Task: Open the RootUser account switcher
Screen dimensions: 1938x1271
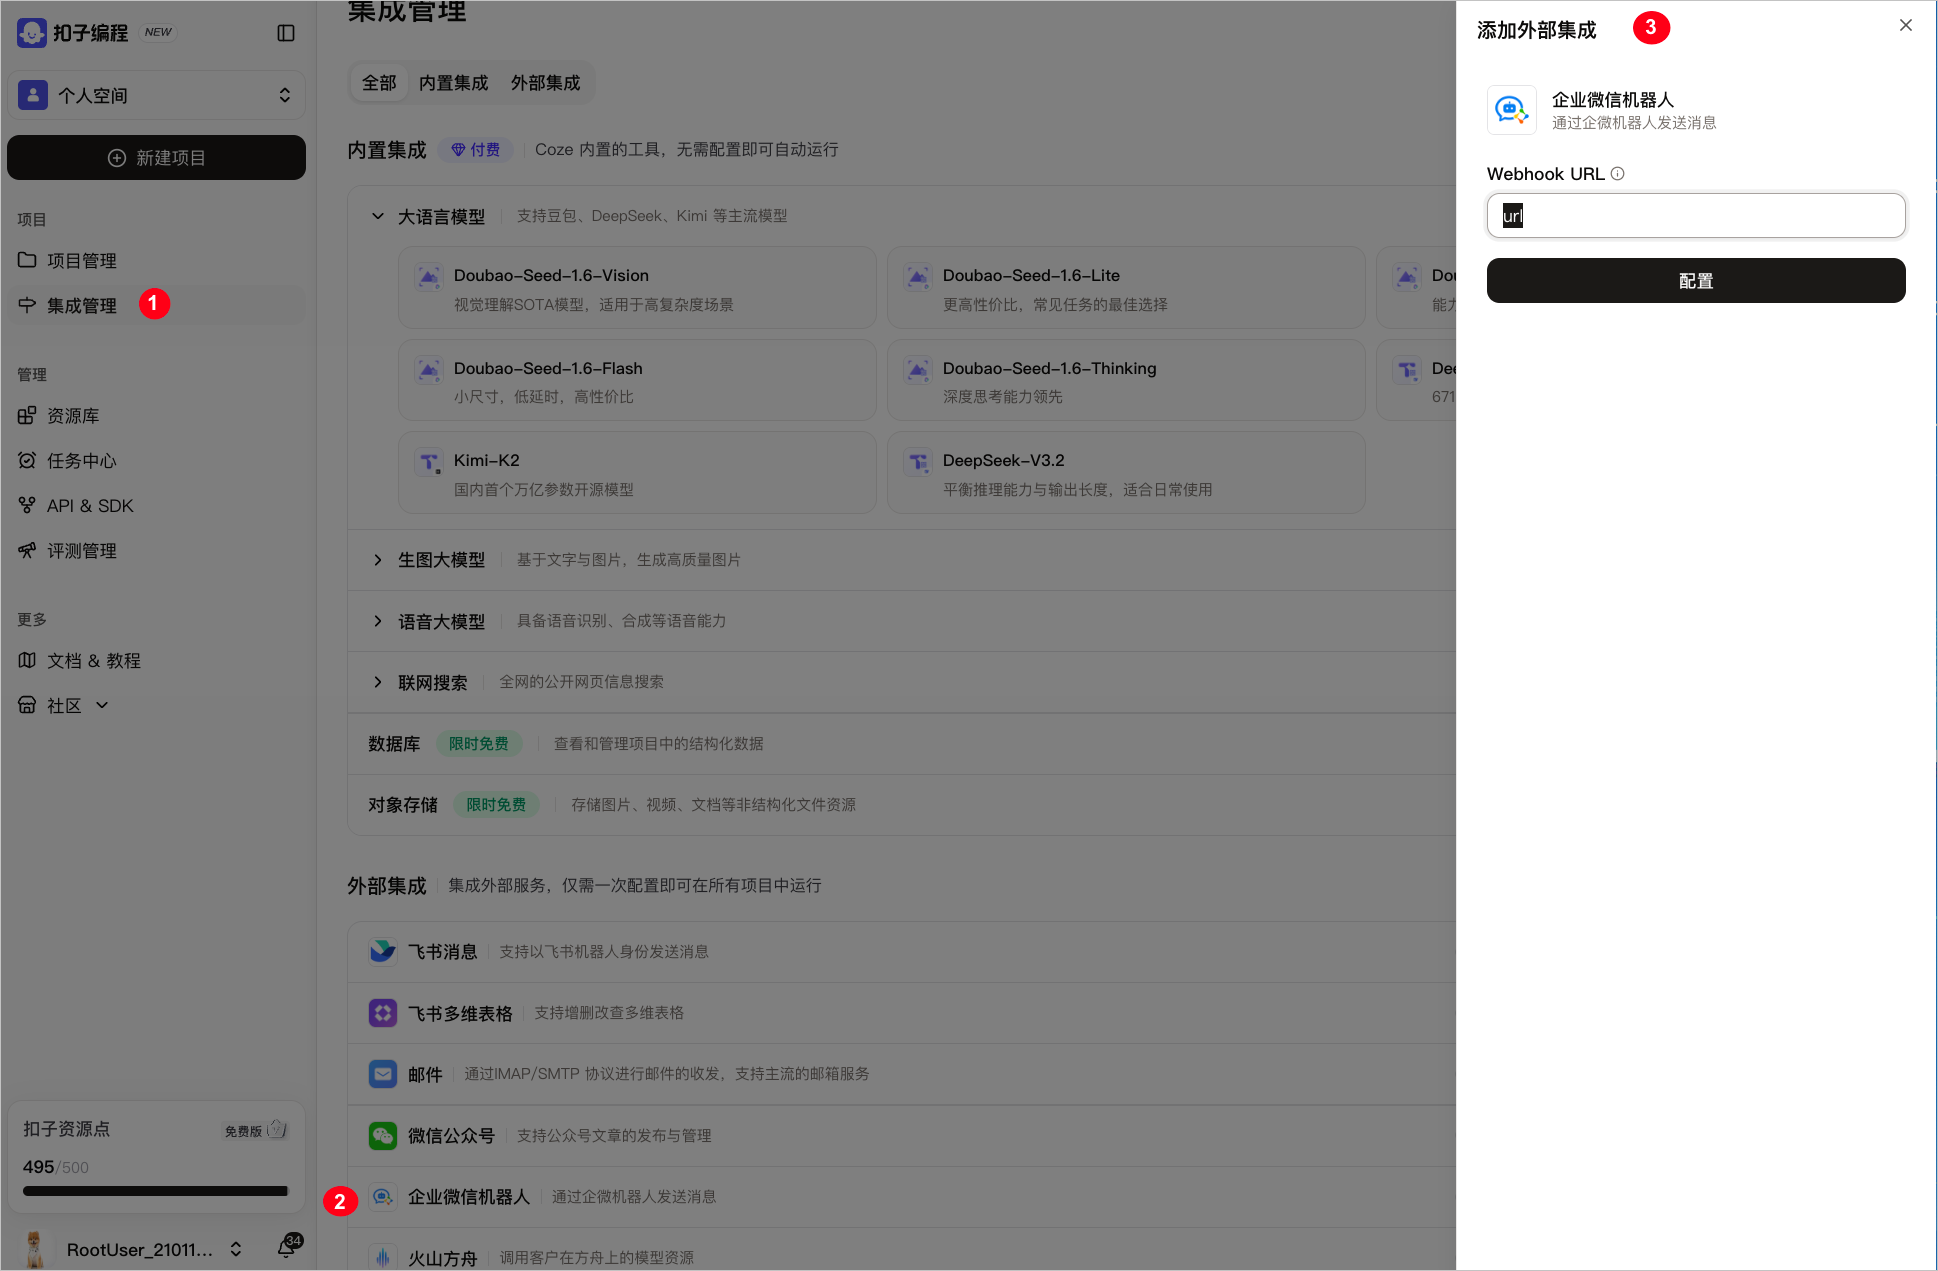Action: [236, 1249]
